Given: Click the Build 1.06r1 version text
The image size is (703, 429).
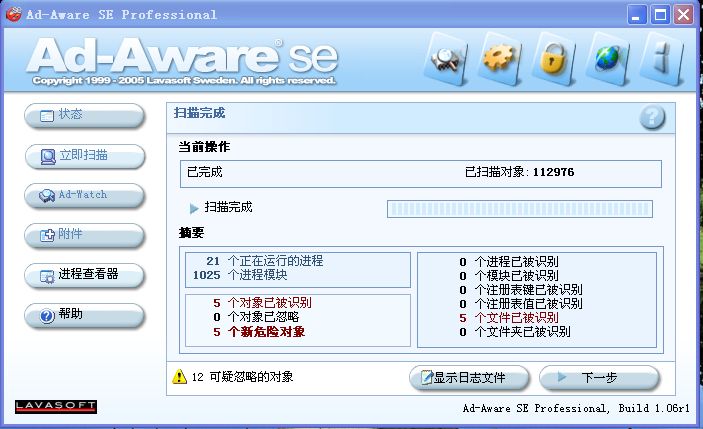Looking at the screenshot, I should pos(654,408).
